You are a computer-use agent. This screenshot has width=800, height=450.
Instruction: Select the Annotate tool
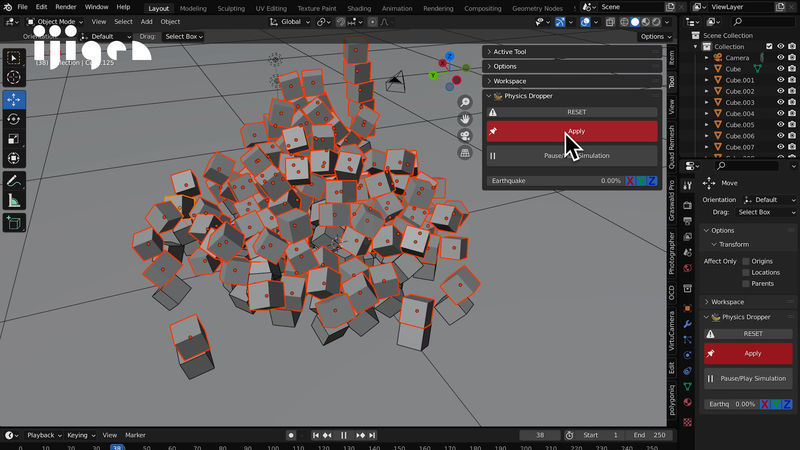pyautogui.click(x=14, y=181)
